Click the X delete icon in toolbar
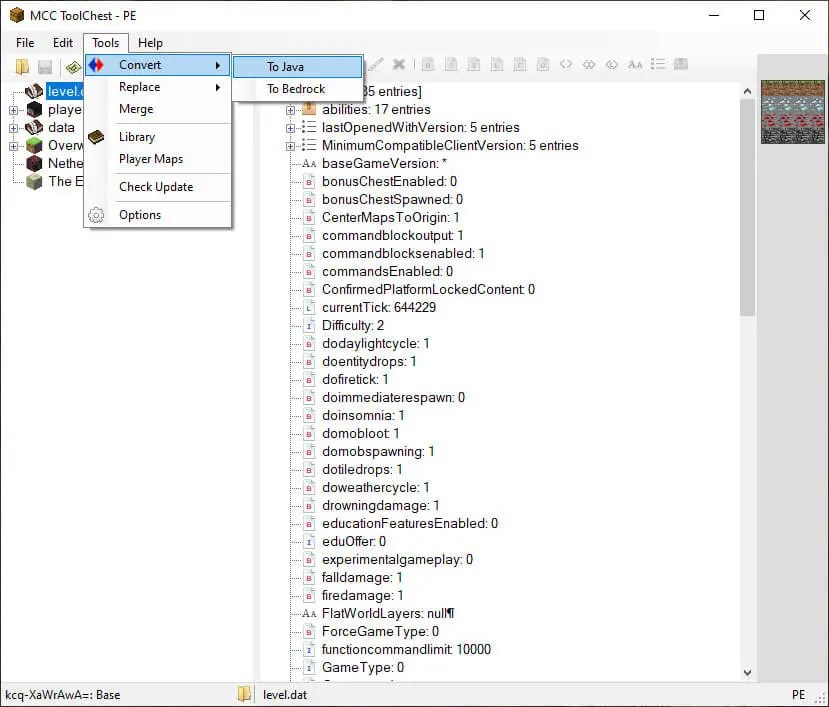Screen dimensions: 829x707 tap(399, 65)
